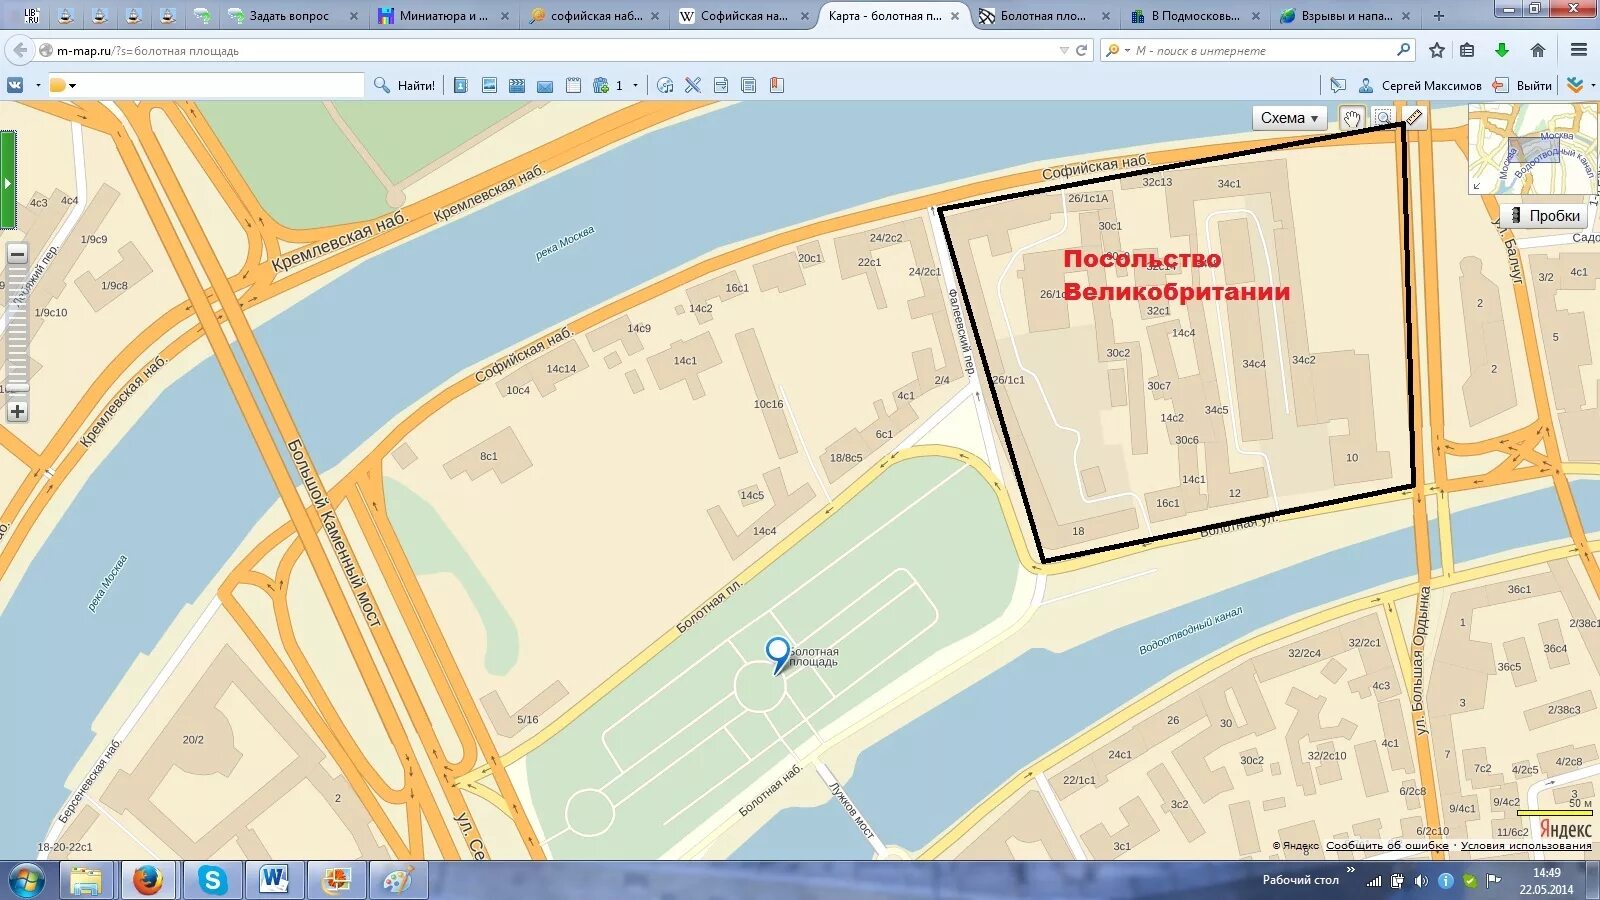Switch to the Миниатюра и... tab

point(444,16)
